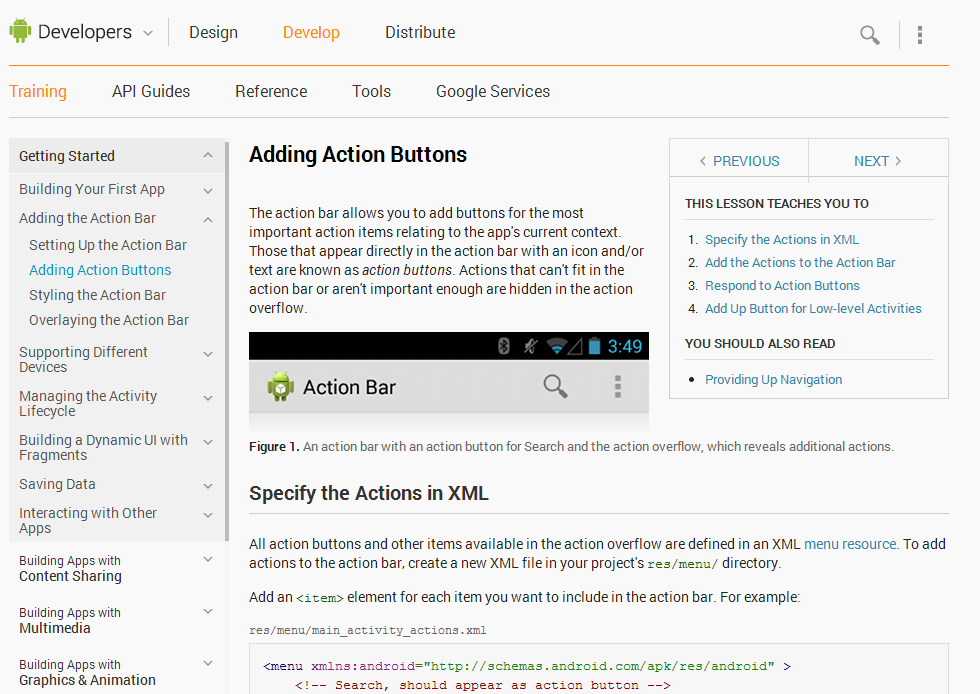Screen dimensions: 980x694
Task: Click the sidebar vertical scrollbar
Action: 227,341
